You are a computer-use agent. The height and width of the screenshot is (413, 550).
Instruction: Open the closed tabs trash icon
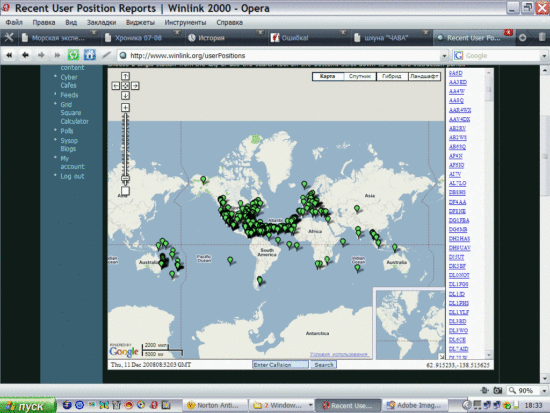coord(542,37)
